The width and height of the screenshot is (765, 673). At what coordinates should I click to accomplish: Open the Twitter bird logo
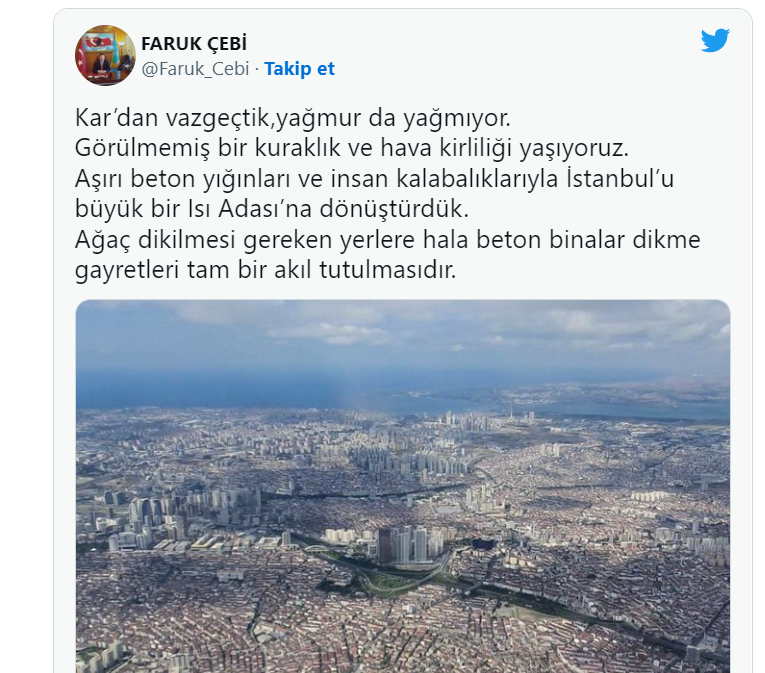click(715, 40)
